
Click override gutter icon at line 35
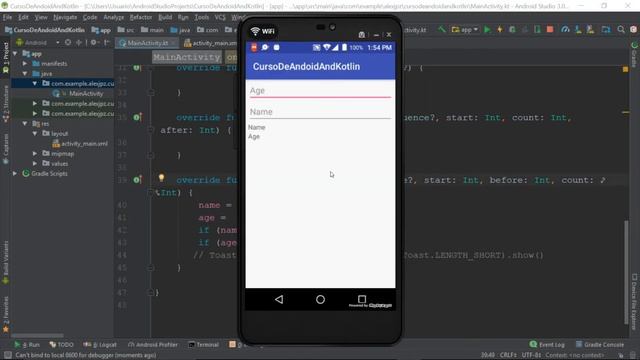click(x=138, y=118)
